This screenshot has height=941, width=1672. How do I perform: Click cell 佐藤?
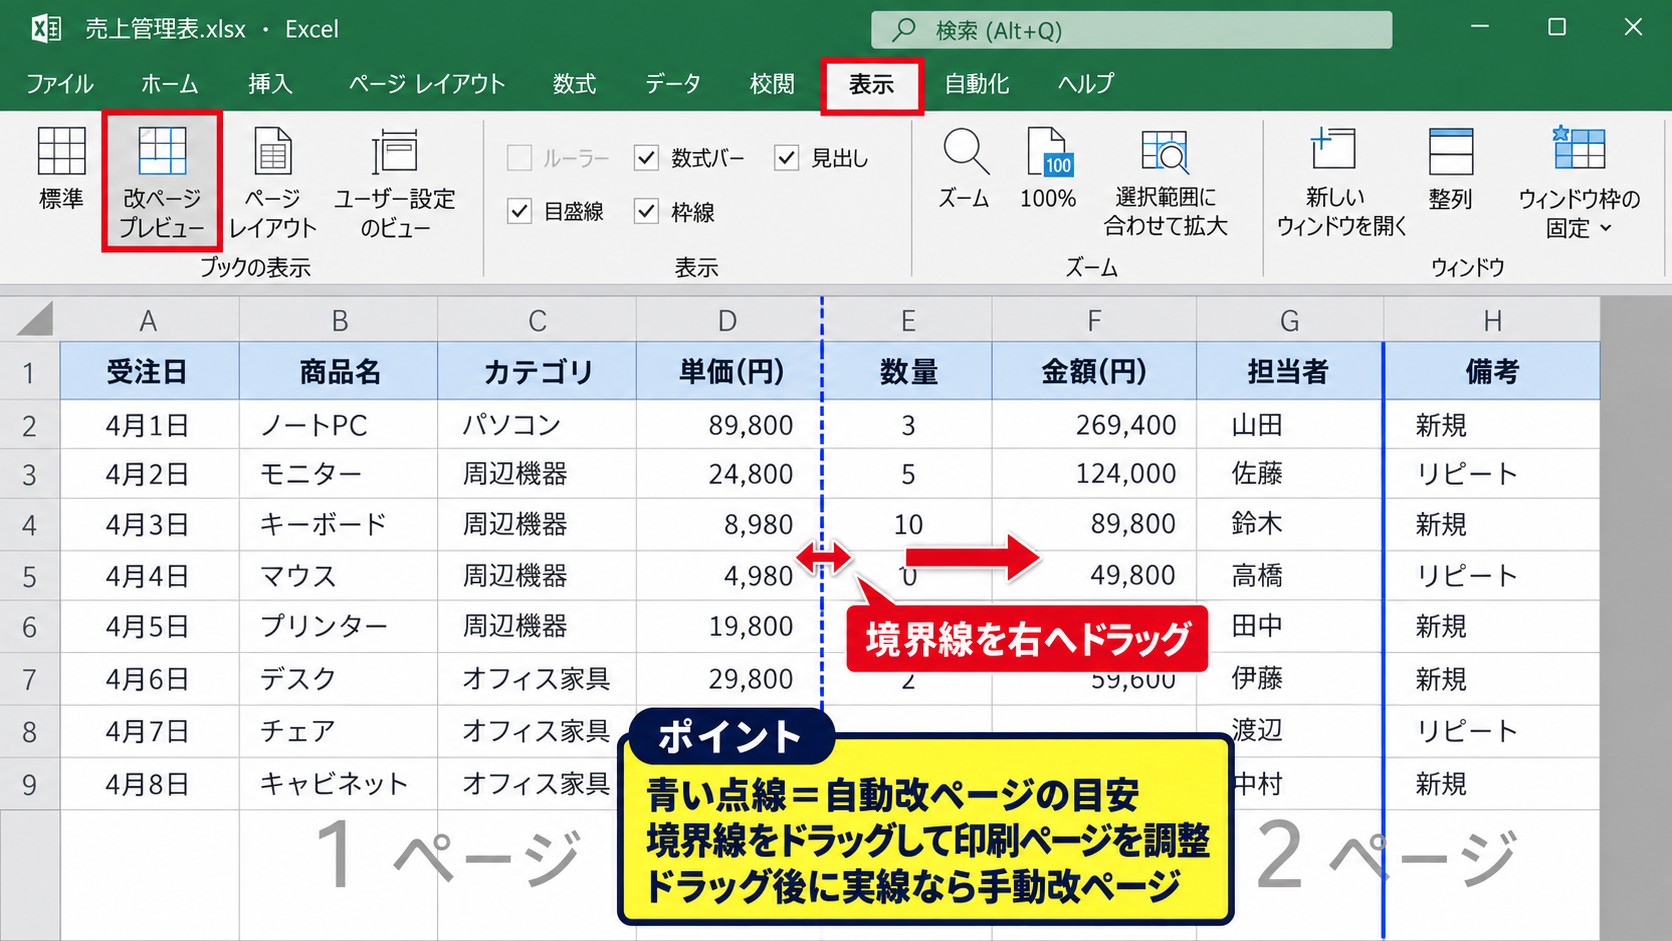click(1290, 473)
